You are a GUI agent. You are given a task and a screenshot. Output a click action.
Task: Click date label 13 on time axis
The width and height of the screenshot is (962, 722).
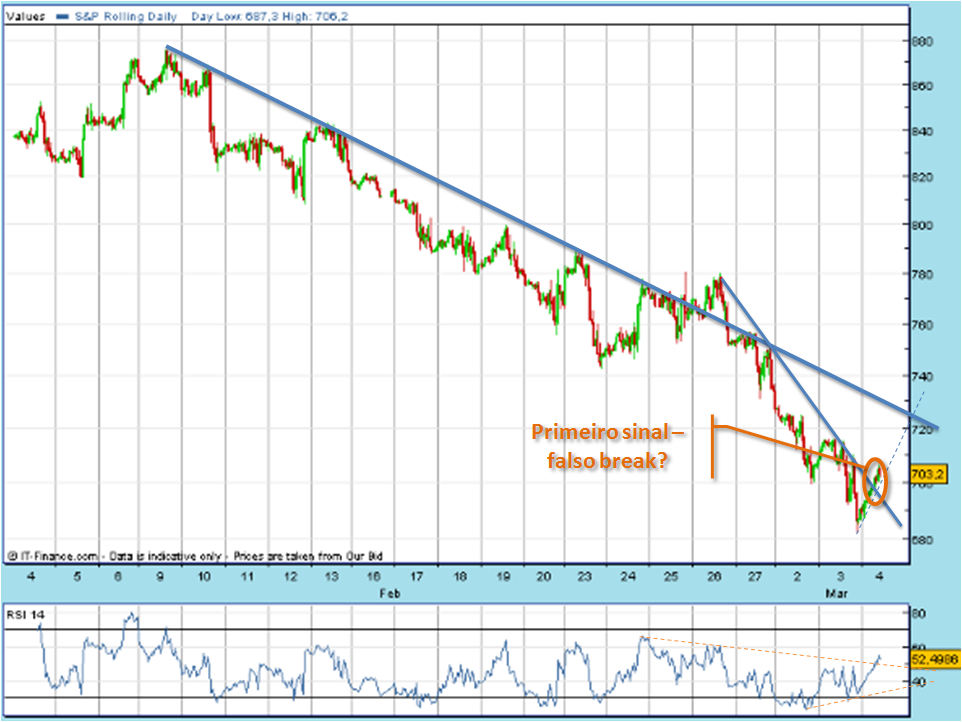point(331,577)
